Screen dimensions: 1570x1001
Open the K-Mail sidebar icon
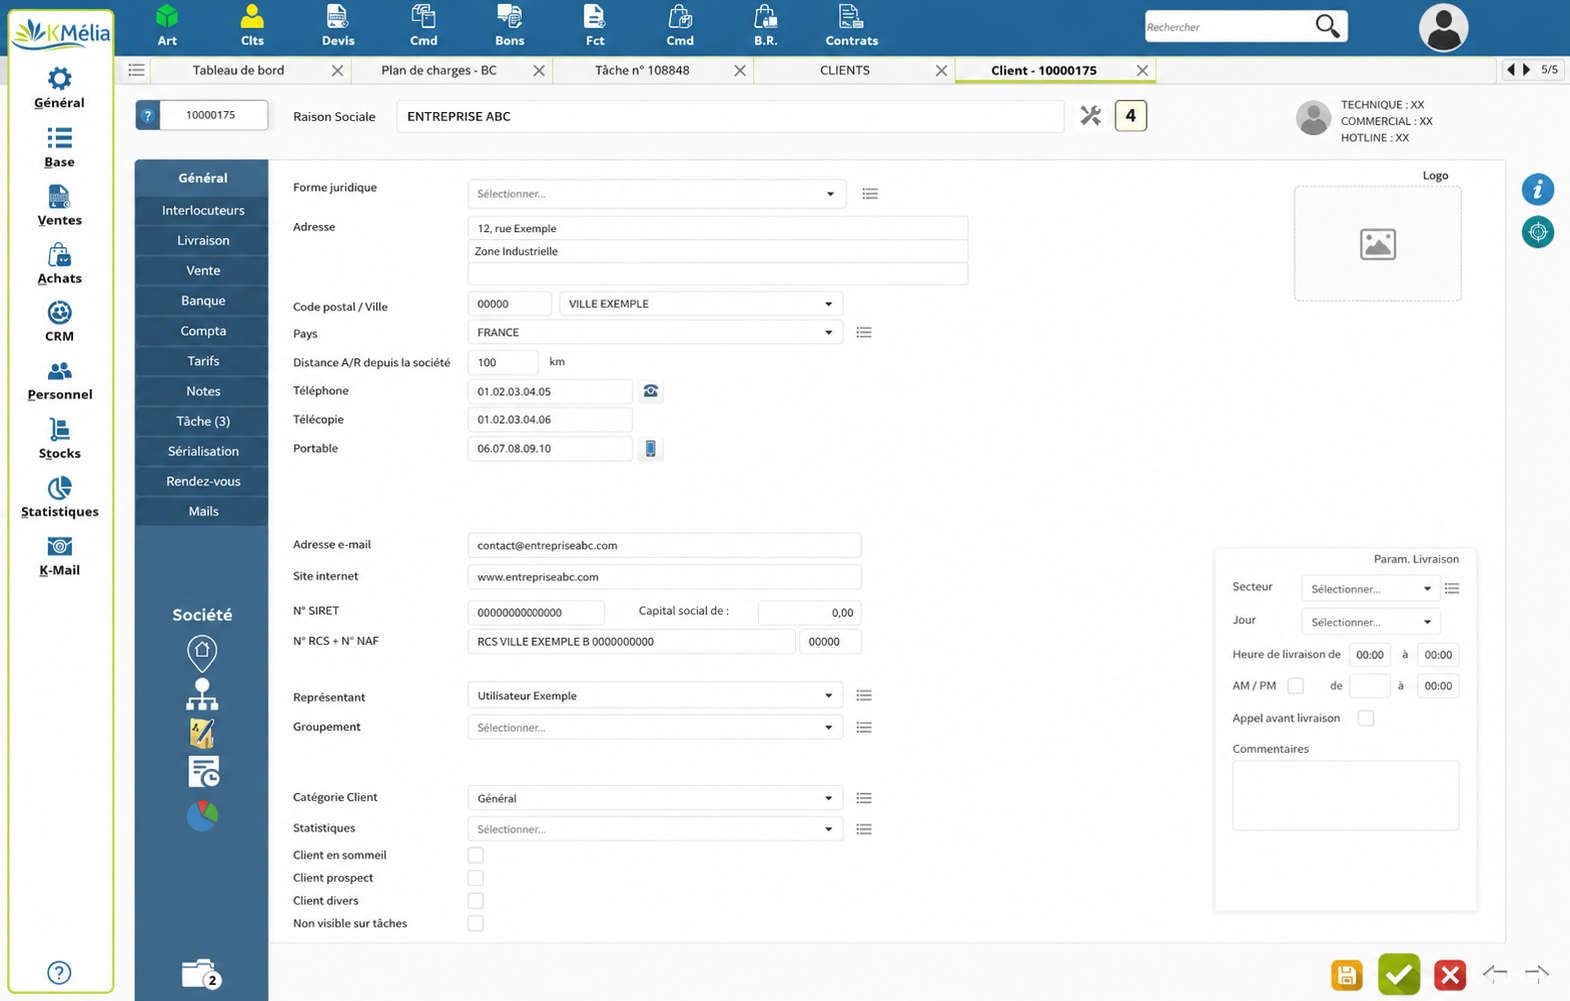click(59, 556)
